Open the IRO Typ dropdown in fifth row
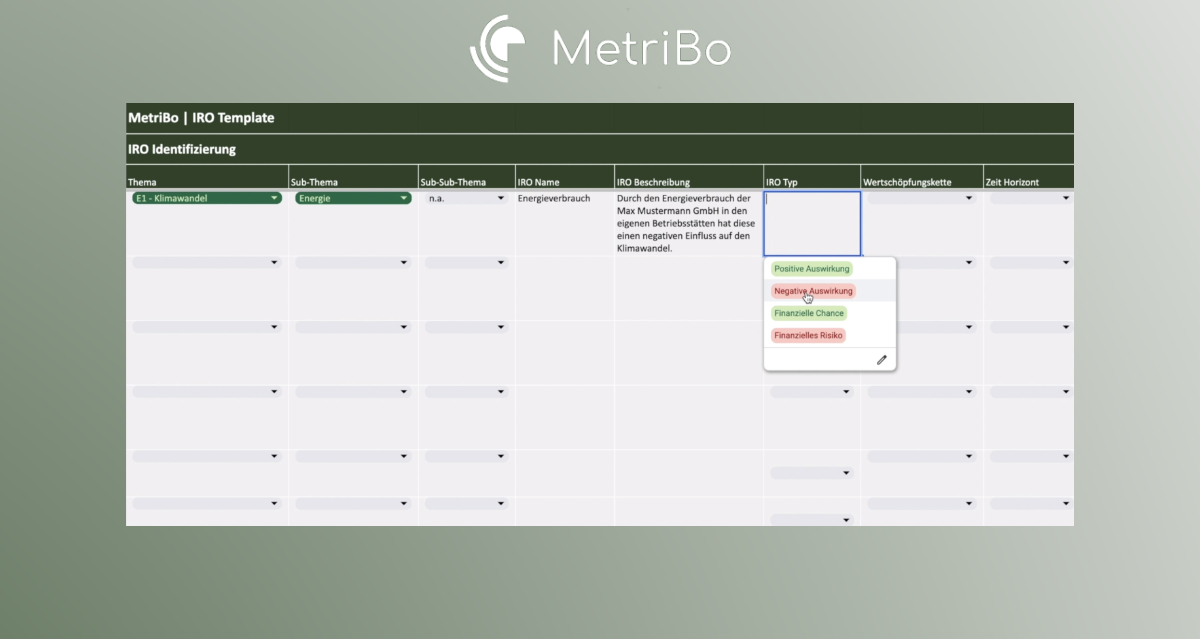Image resolution: width=1200 pixels, height=639 pixels. 811,473
